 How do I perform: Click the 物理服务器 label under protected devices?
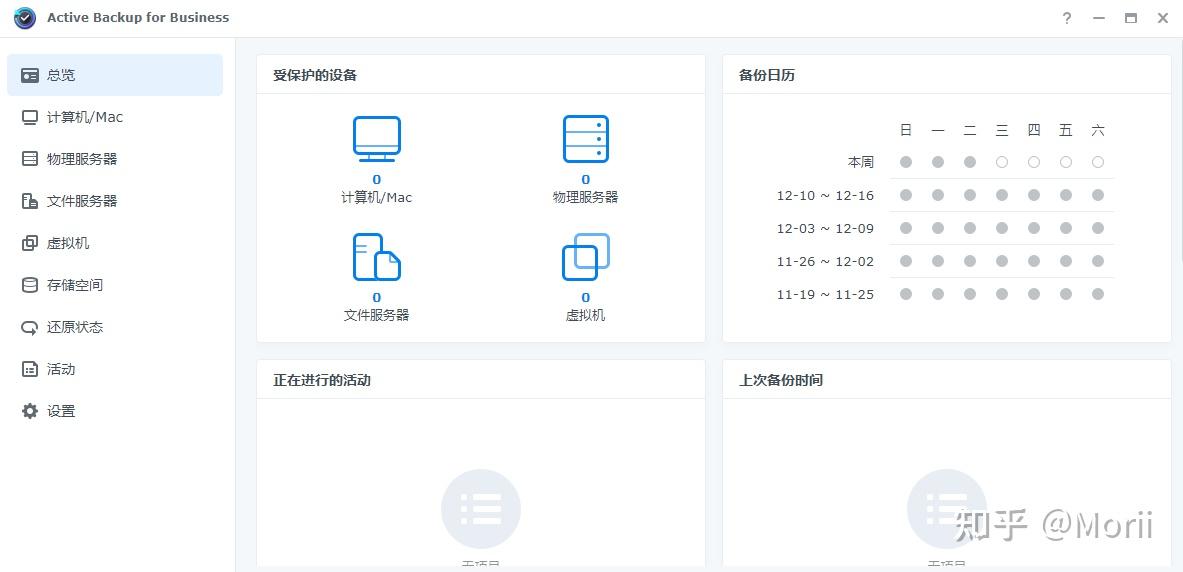[585, 197]
